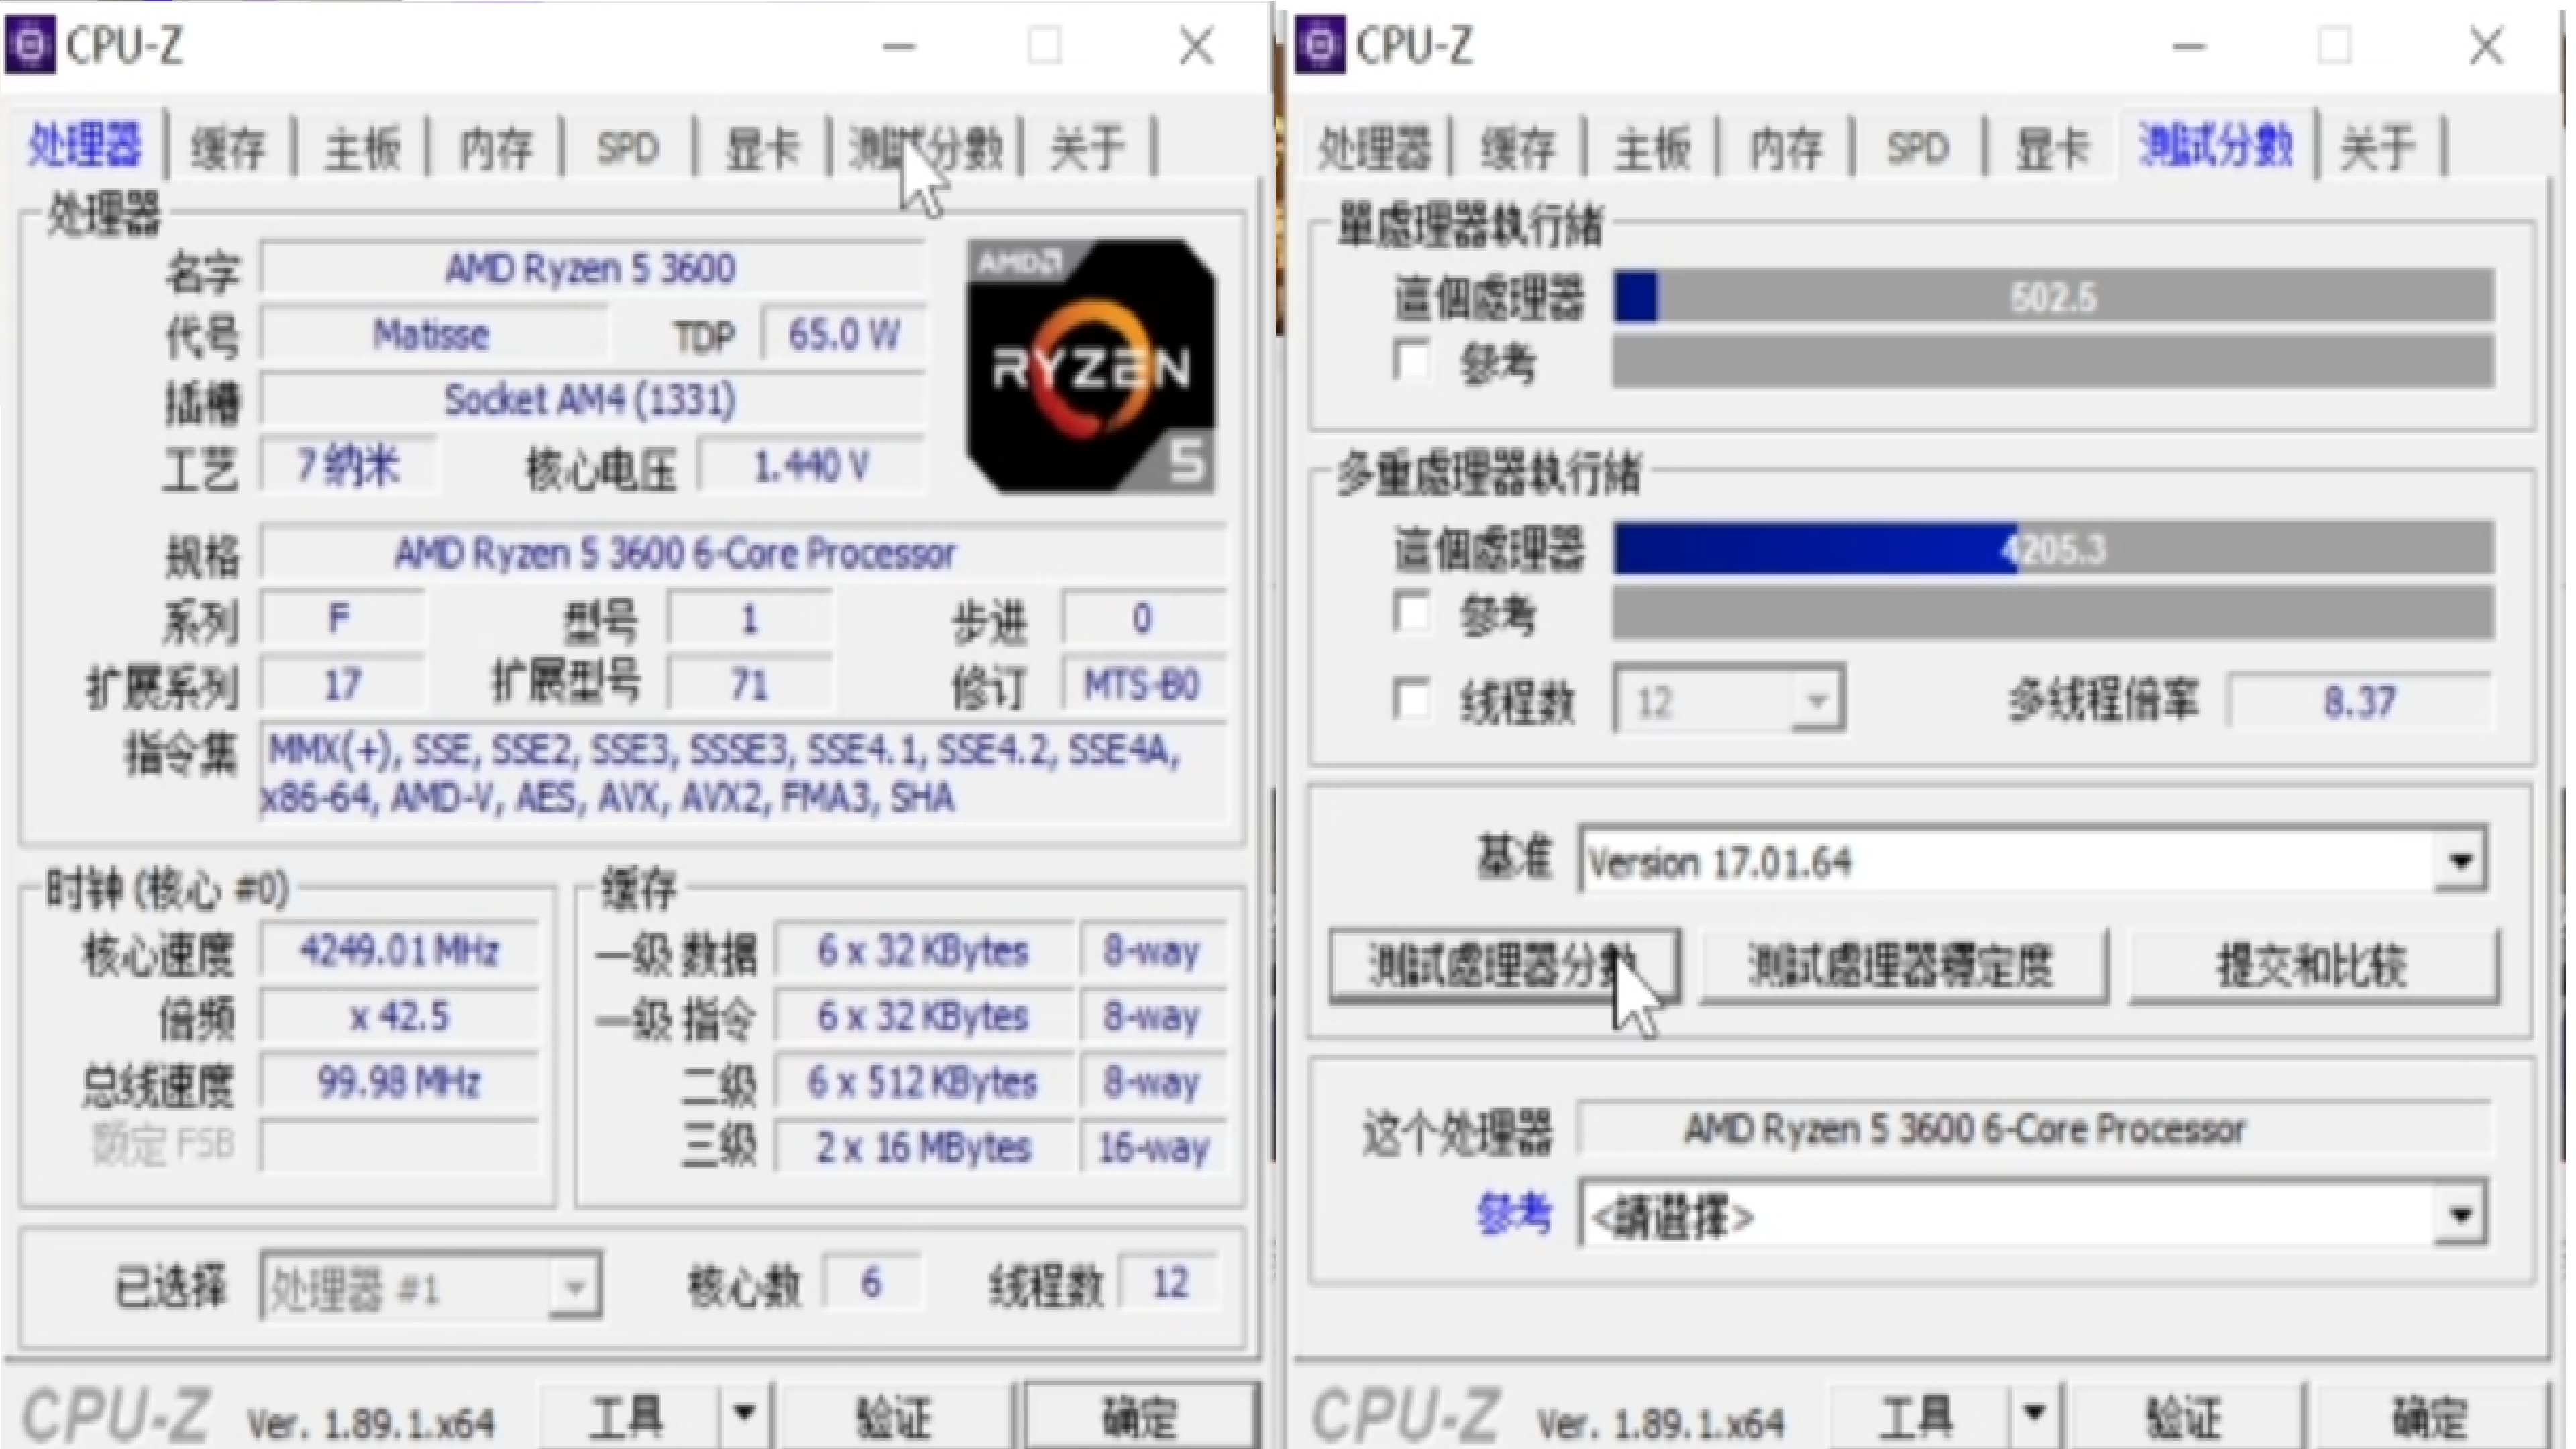Screen dimensions: 2576x1449
Task: Click the CPU-Z logo icon in right window title bar
Action: coord(1320,45)
